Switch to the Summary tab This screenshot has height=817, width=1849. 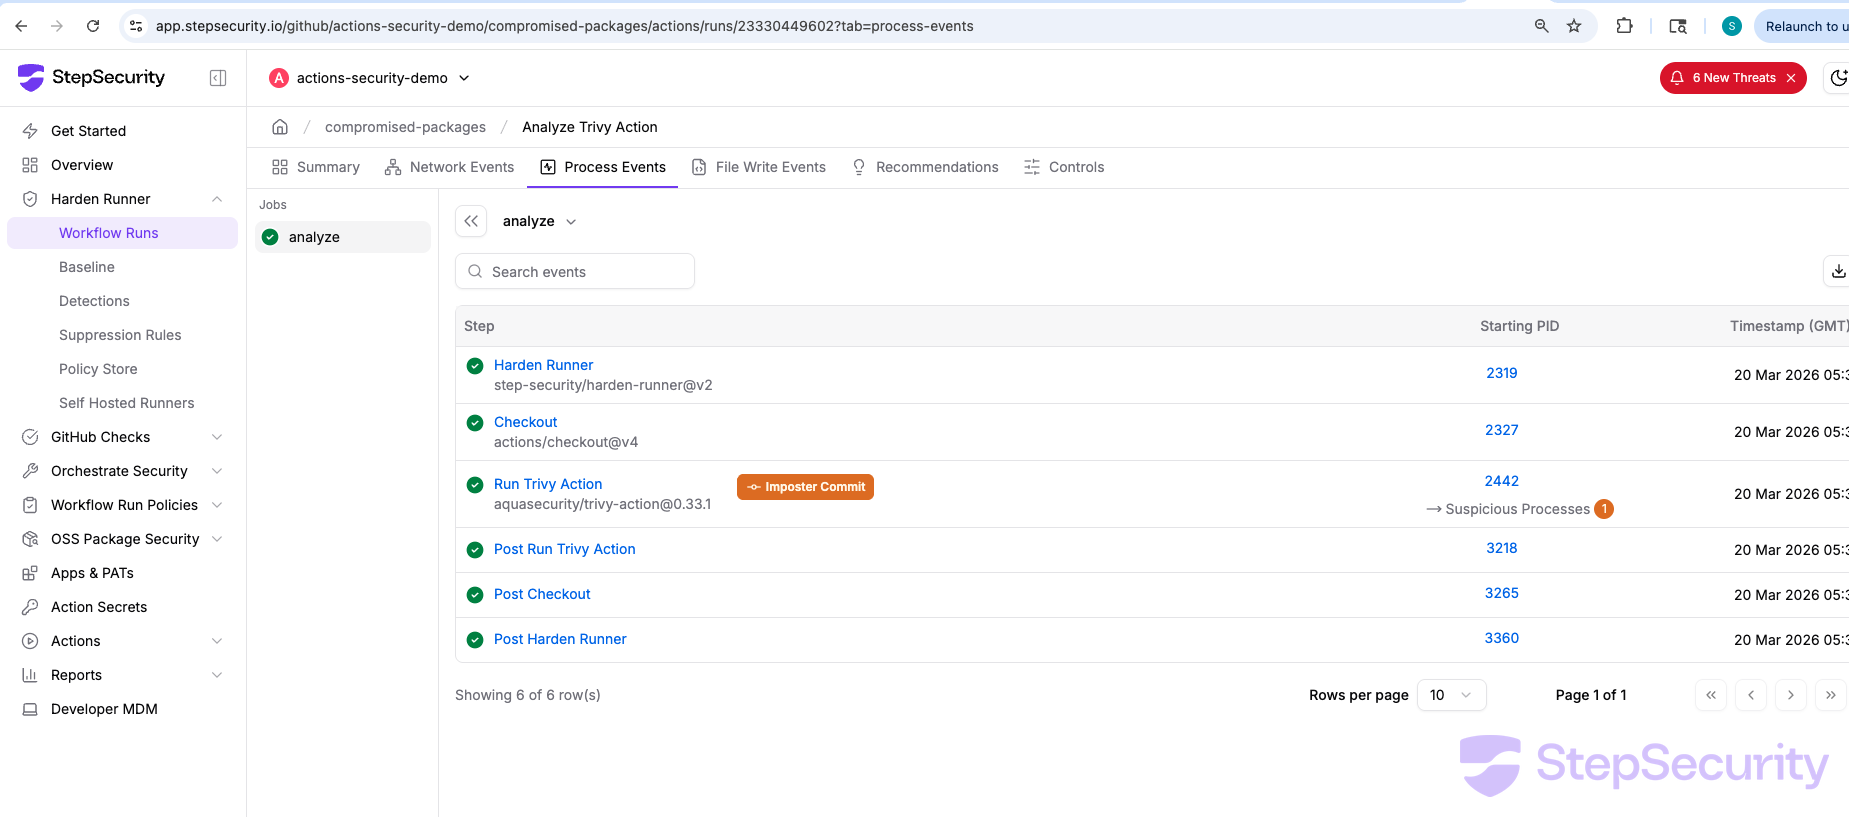click(316, 167)
